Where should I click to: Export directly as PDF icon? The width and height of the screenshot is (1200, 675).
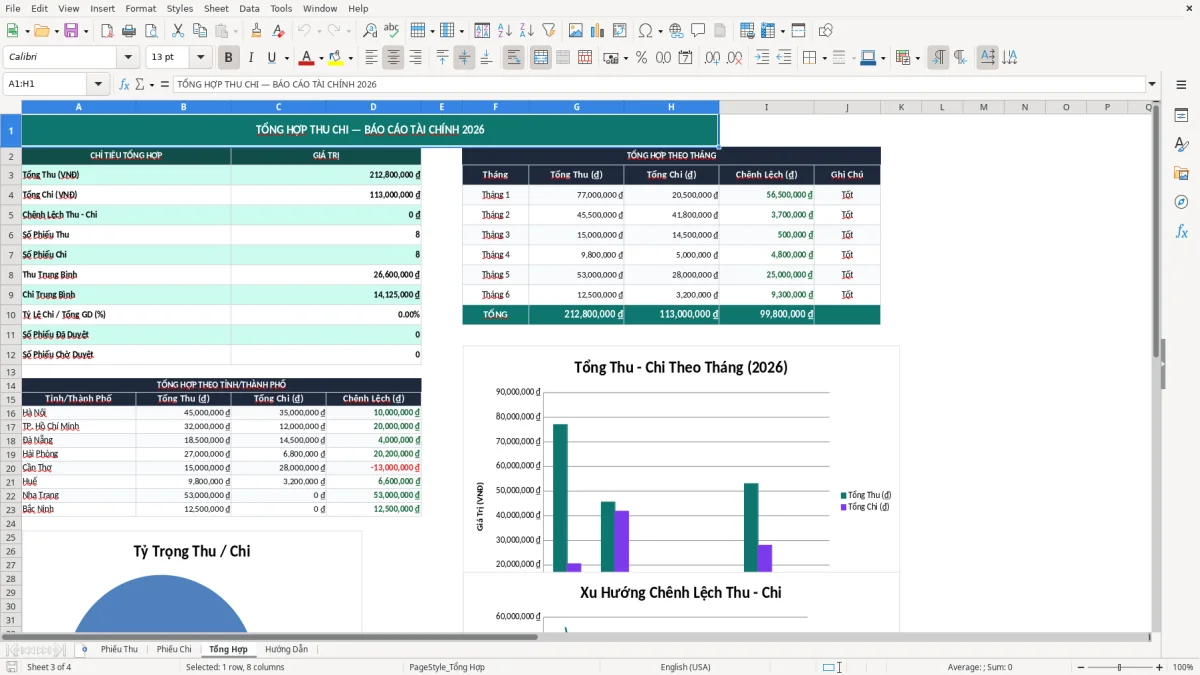point(108,31)
